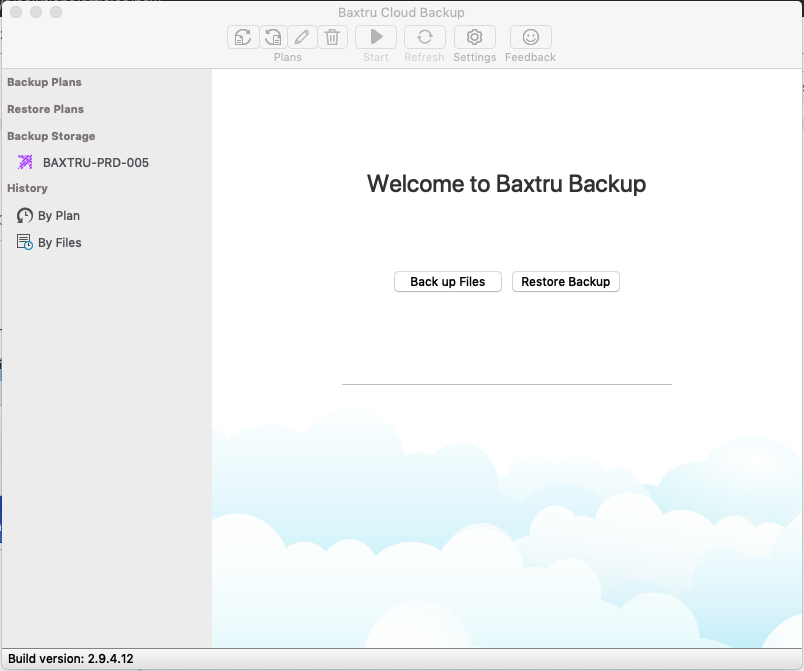Select Backup Storage section header
804x671 pixels.
[51, 136]
